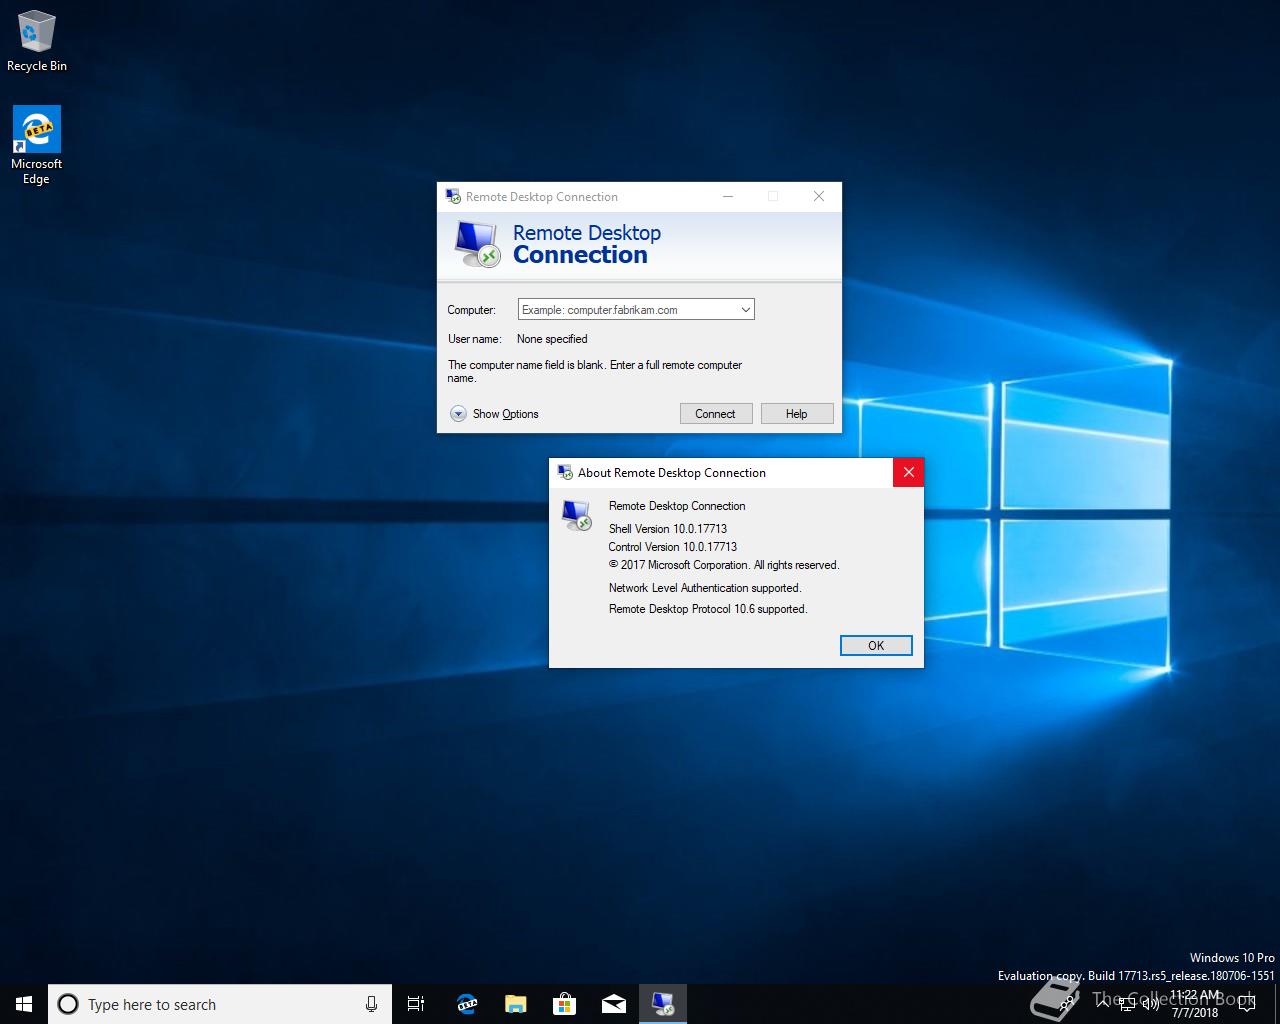
Task: Open the volume control tray icon
Action: click(x=1151, y=1004)
